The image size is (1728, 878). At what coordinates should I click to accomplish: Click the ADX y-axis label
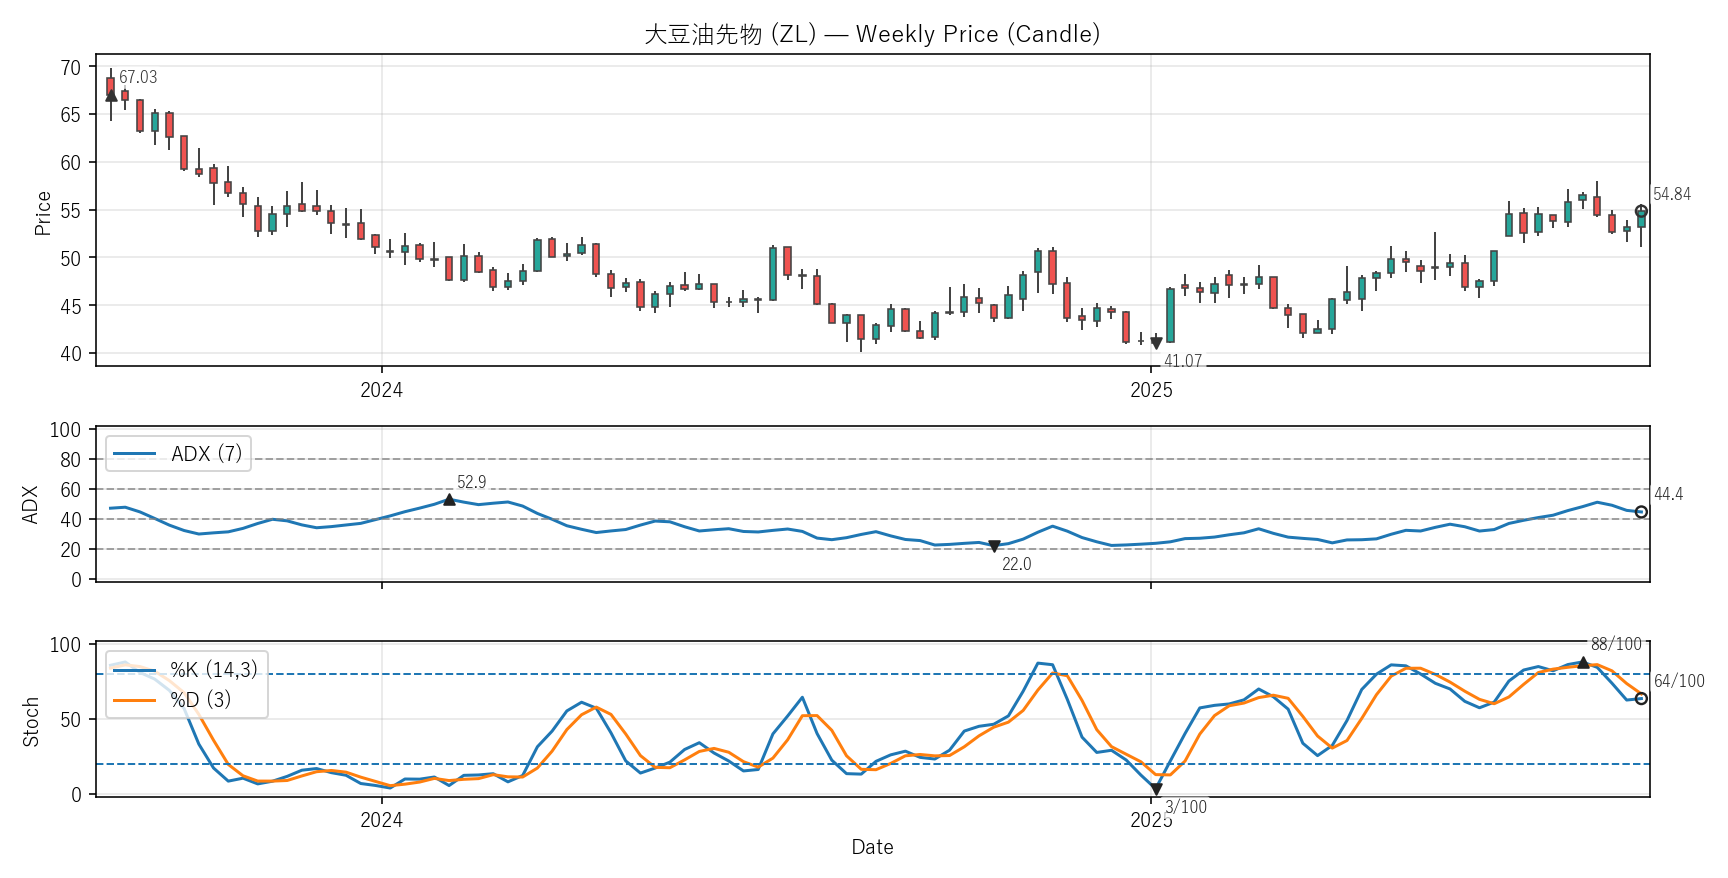30,505
